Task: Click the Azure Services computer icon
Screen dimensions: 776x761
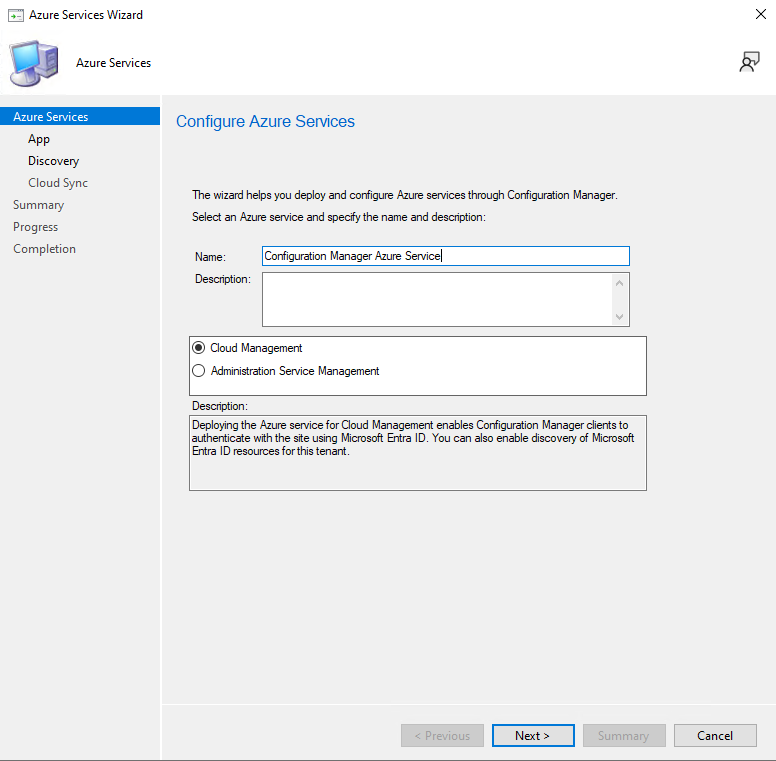Action: [x=33, y=63]
